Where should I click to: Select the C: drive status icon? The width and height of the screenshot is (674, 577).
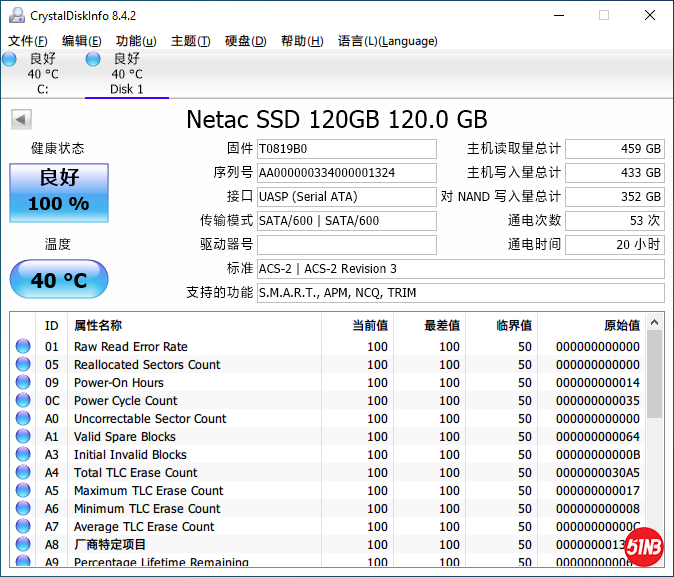(x=9, y=60)
